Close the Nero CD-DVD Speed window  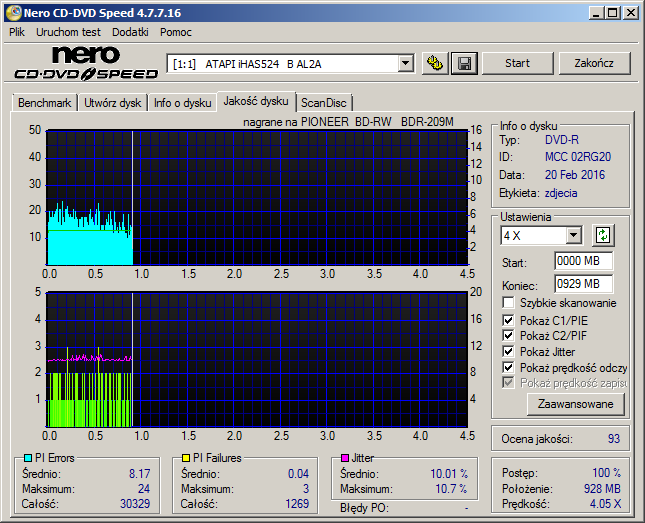(631, 13)
